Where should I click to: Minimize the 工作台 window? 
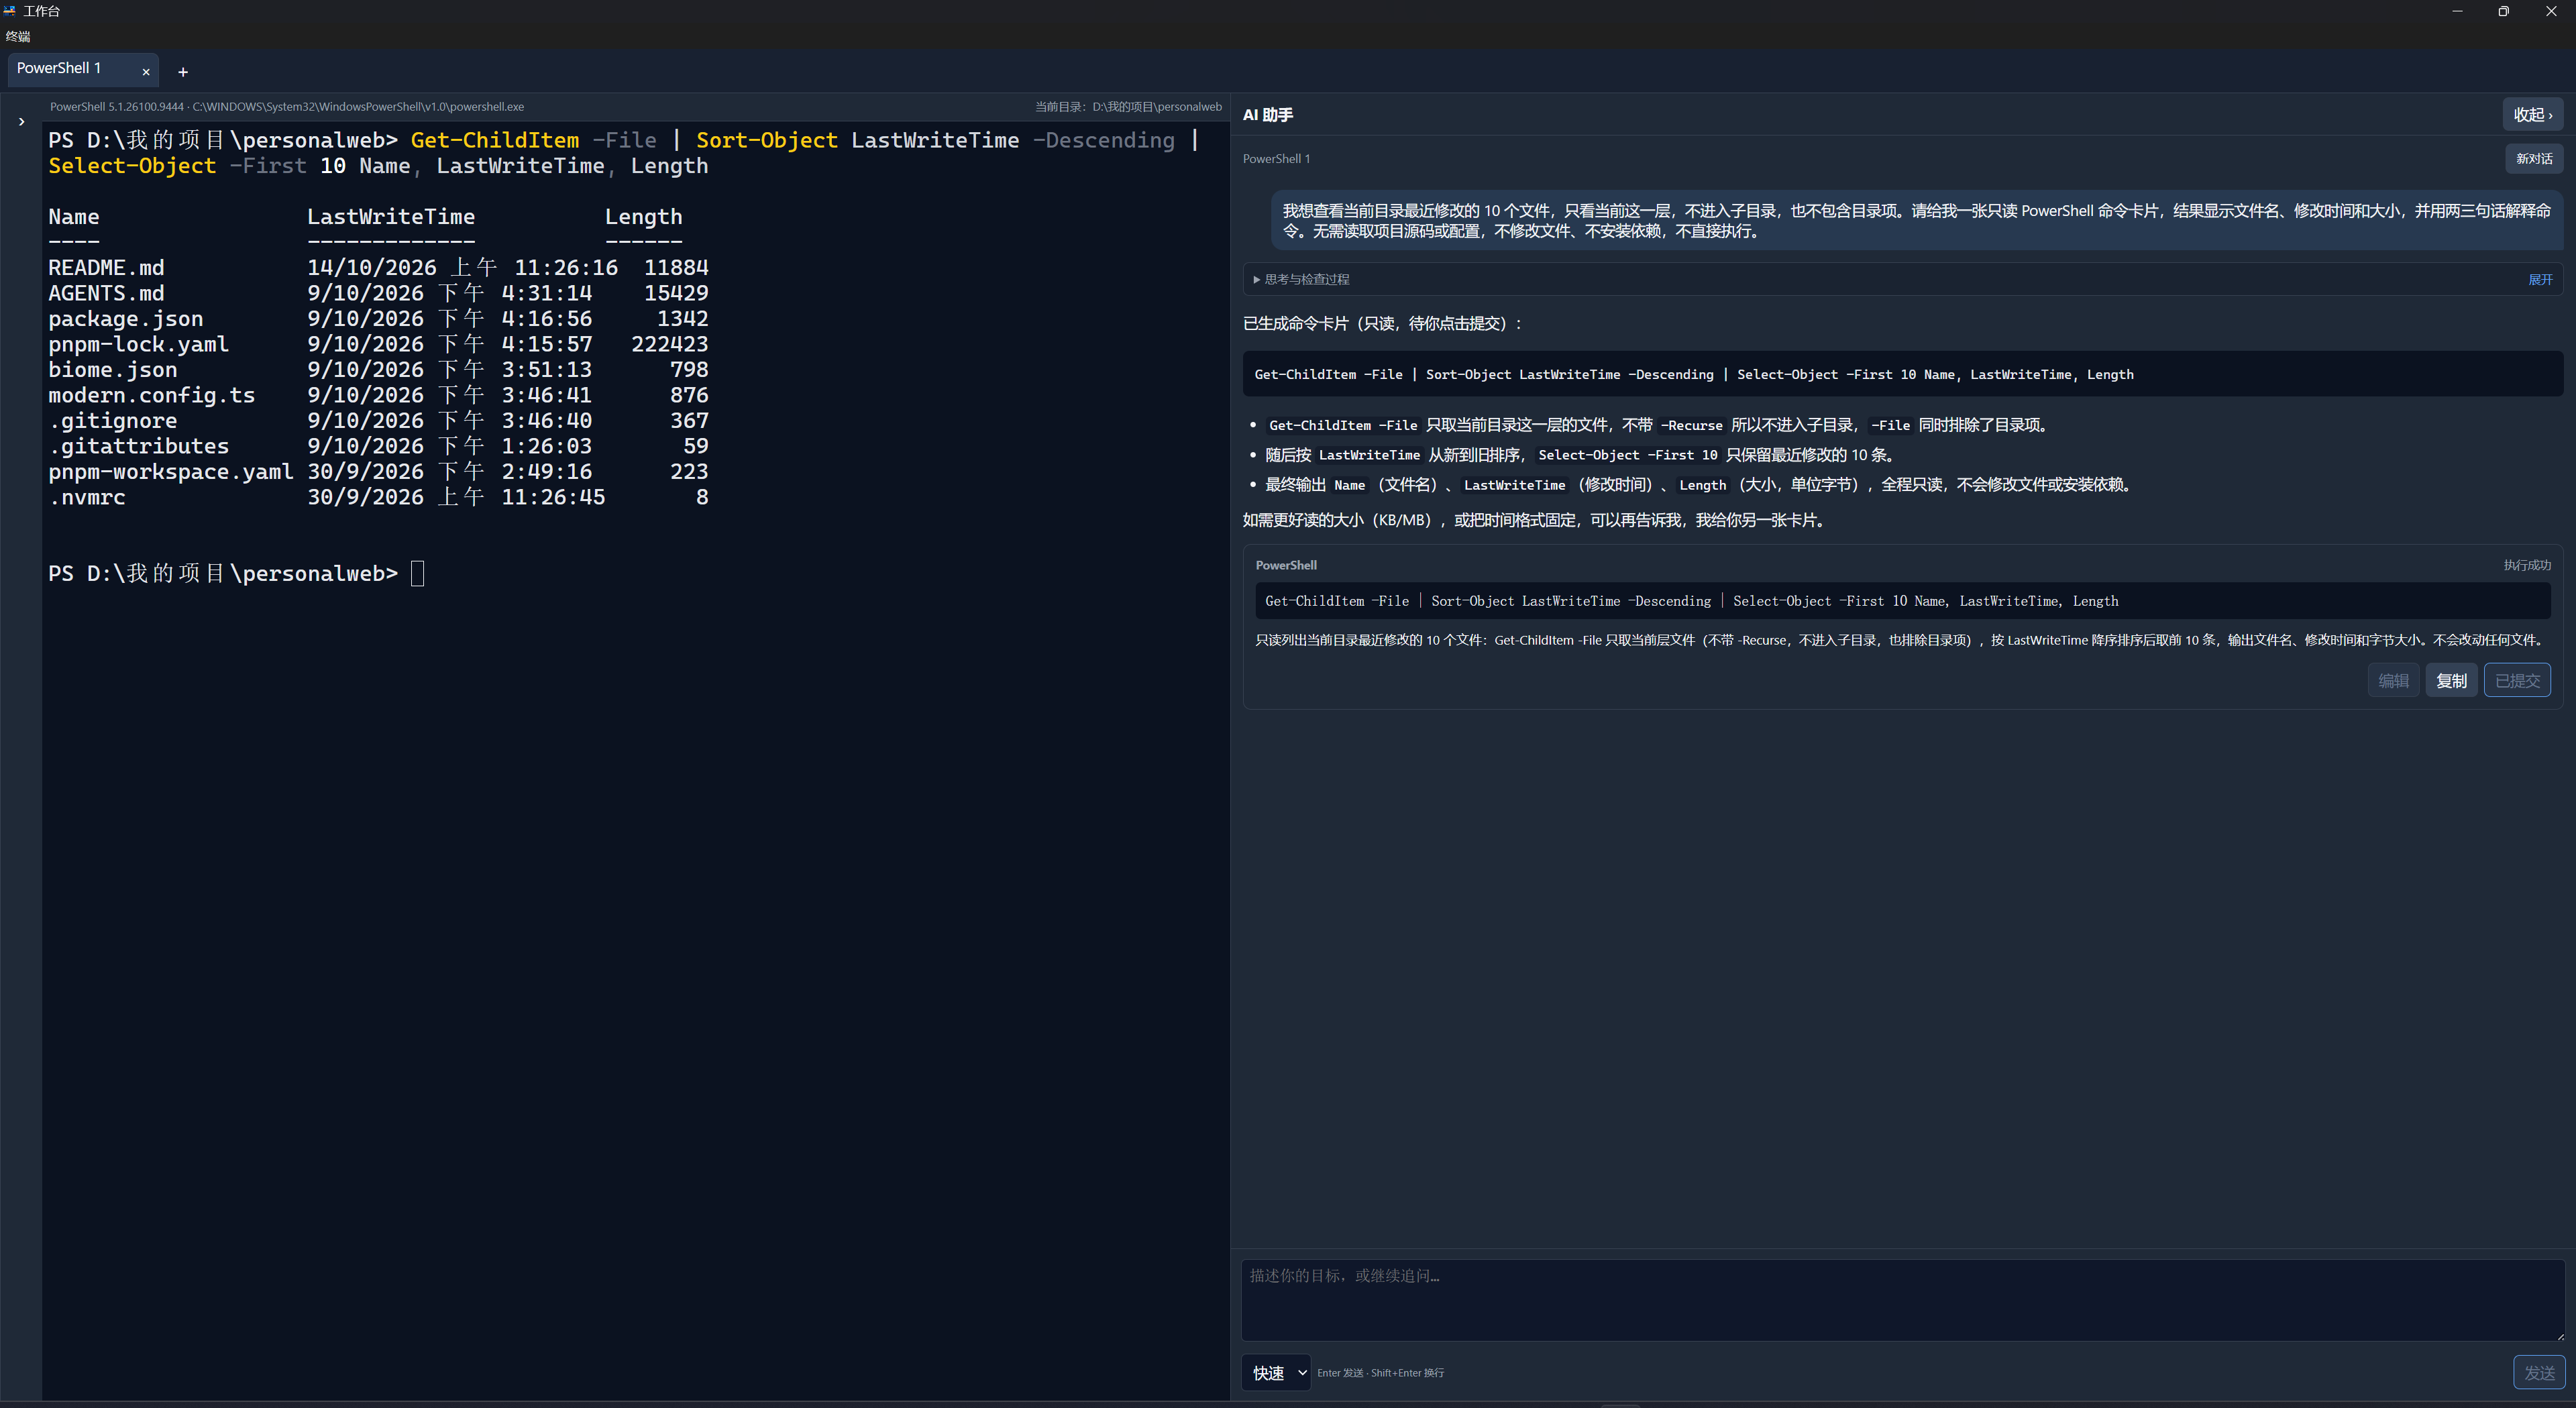(x=2457, y=12)
